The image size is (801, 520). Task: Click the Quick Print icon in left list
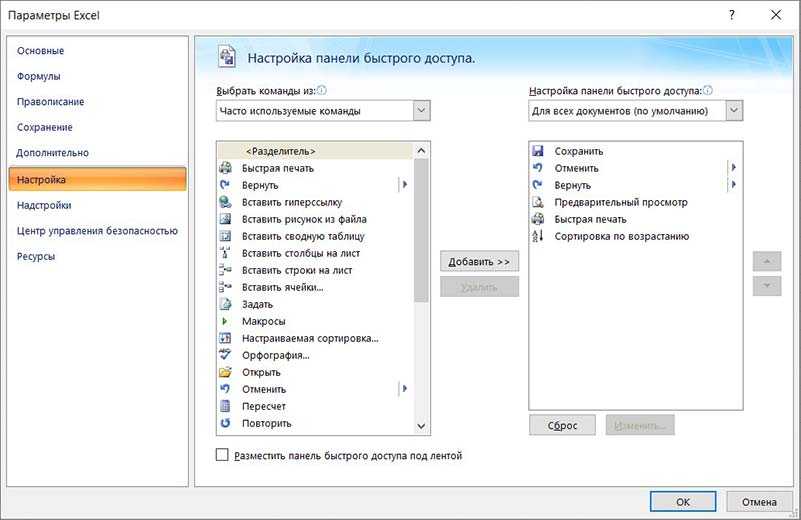(225, 168)
